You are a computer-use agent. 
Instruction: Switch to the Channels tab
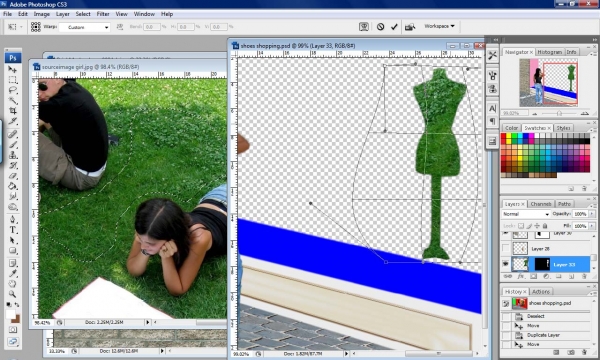tap(541, 204)
